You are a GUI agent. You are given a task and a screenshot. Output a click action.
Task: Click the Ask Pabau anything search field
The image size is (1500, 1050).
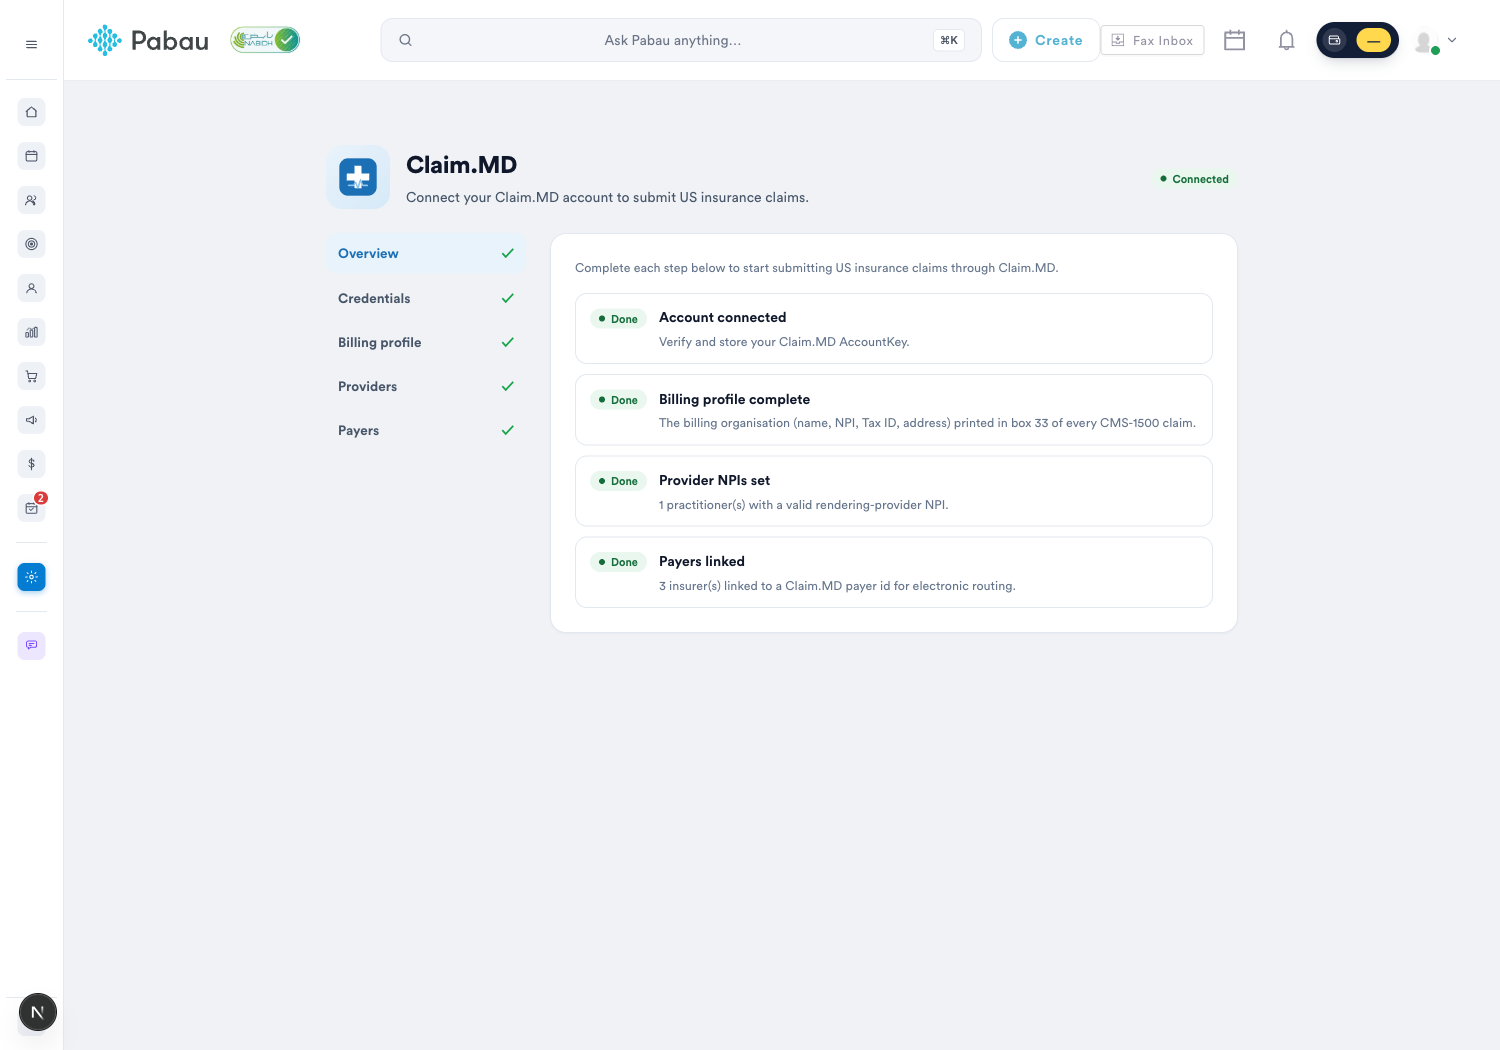click(x=681, y=40)
